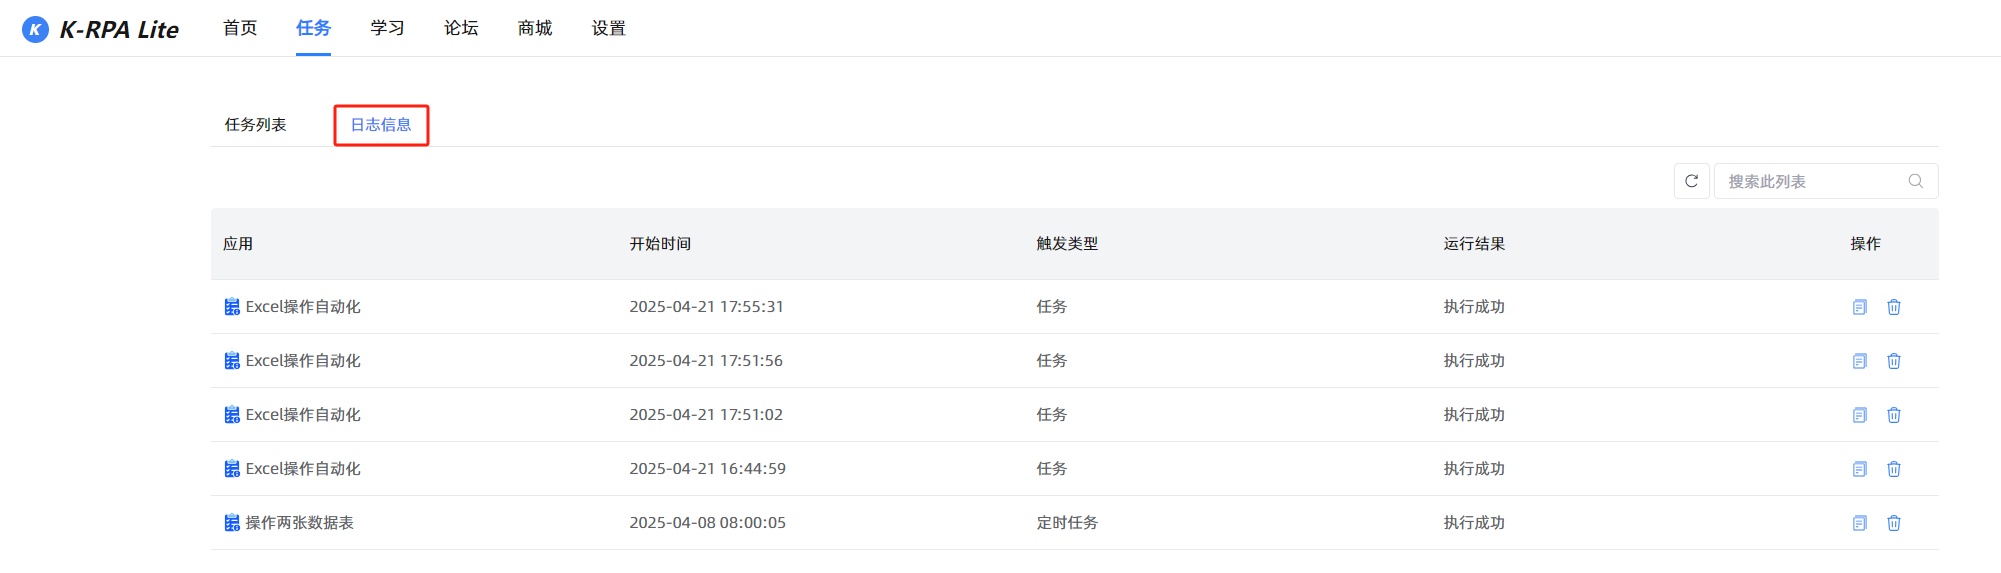Screen dimensions: 2001x573
Task: Click the refresh list icon
Action: tap(1691, 181)
